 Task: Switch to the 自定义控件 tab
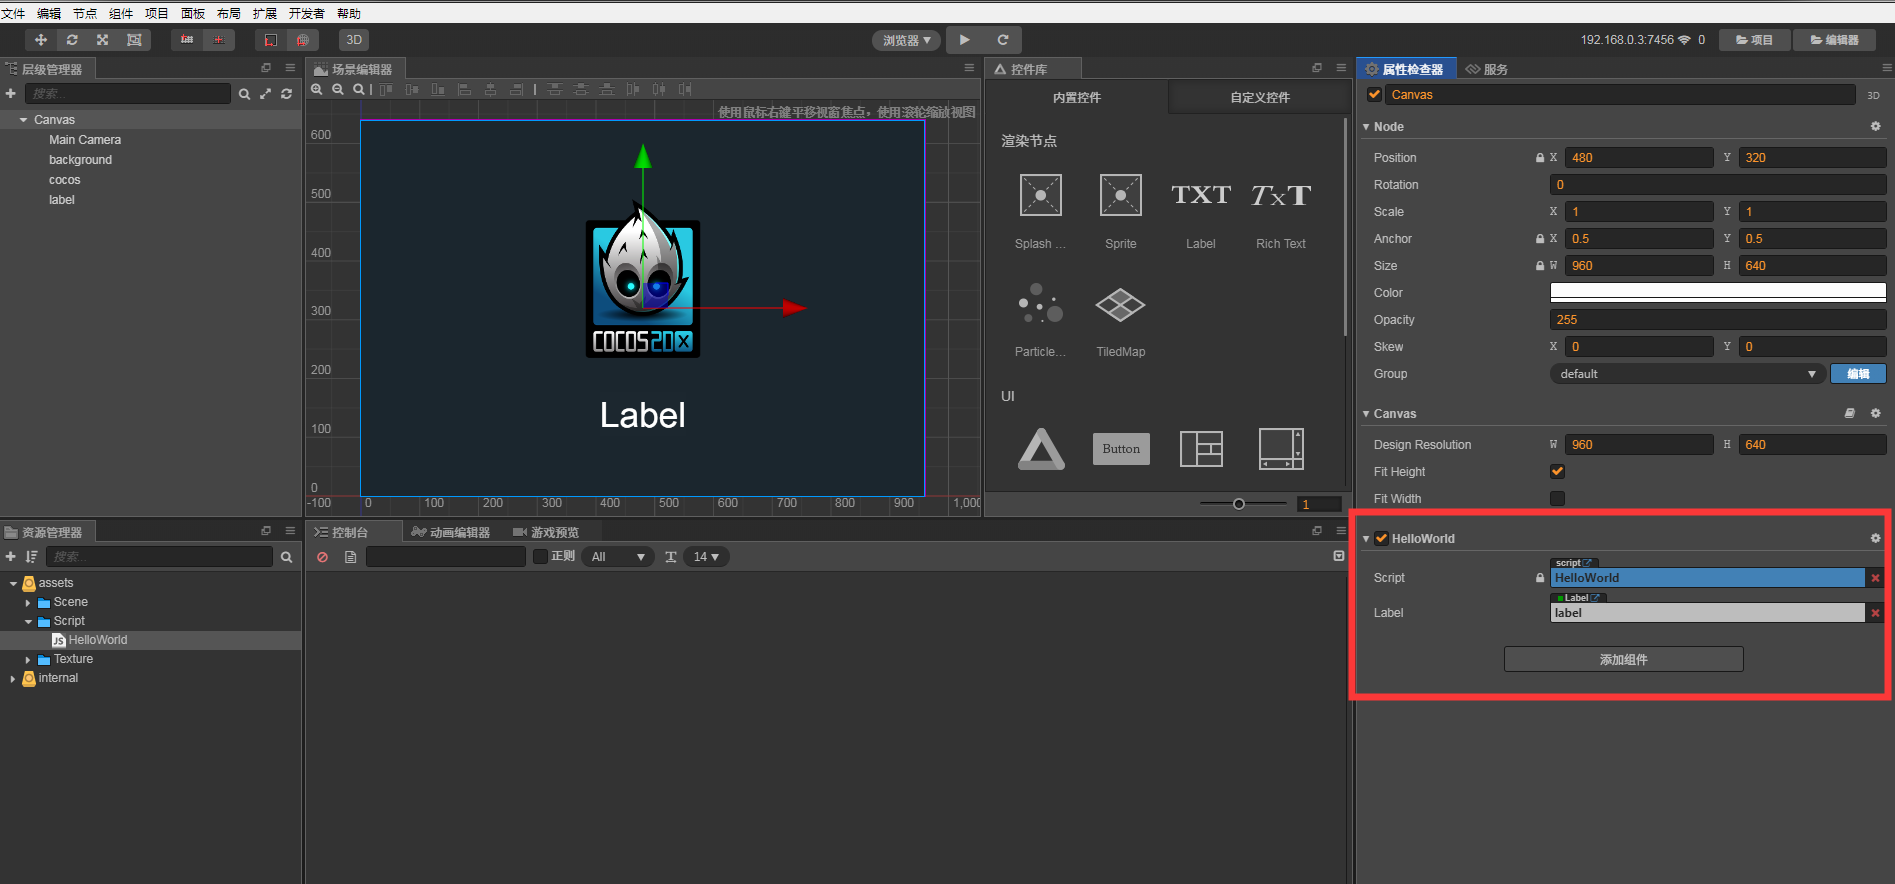click(1260, 97)
